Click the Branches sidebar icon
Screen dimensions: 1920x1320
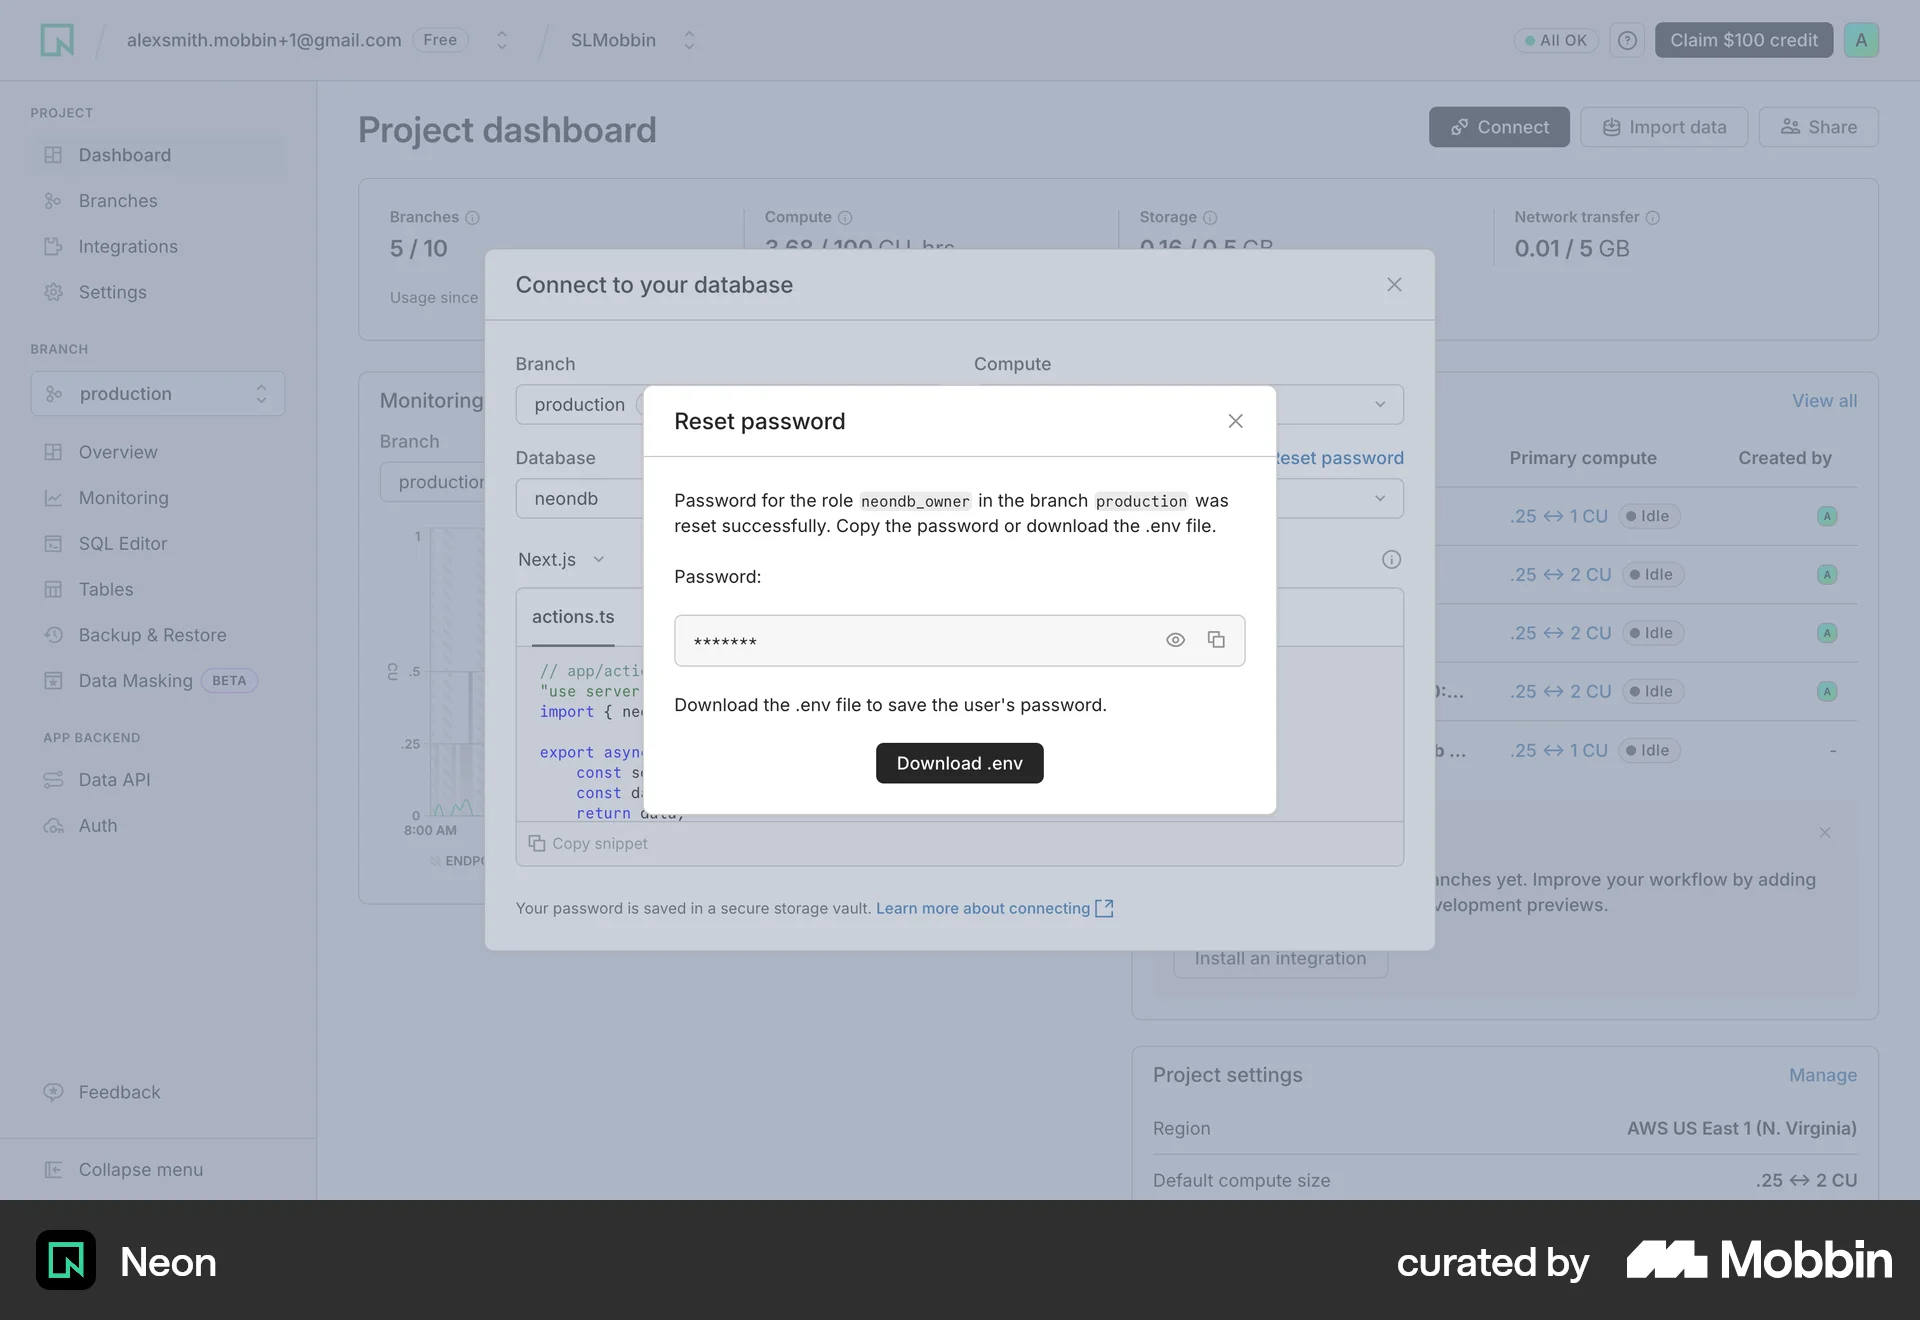click(53, 201)
